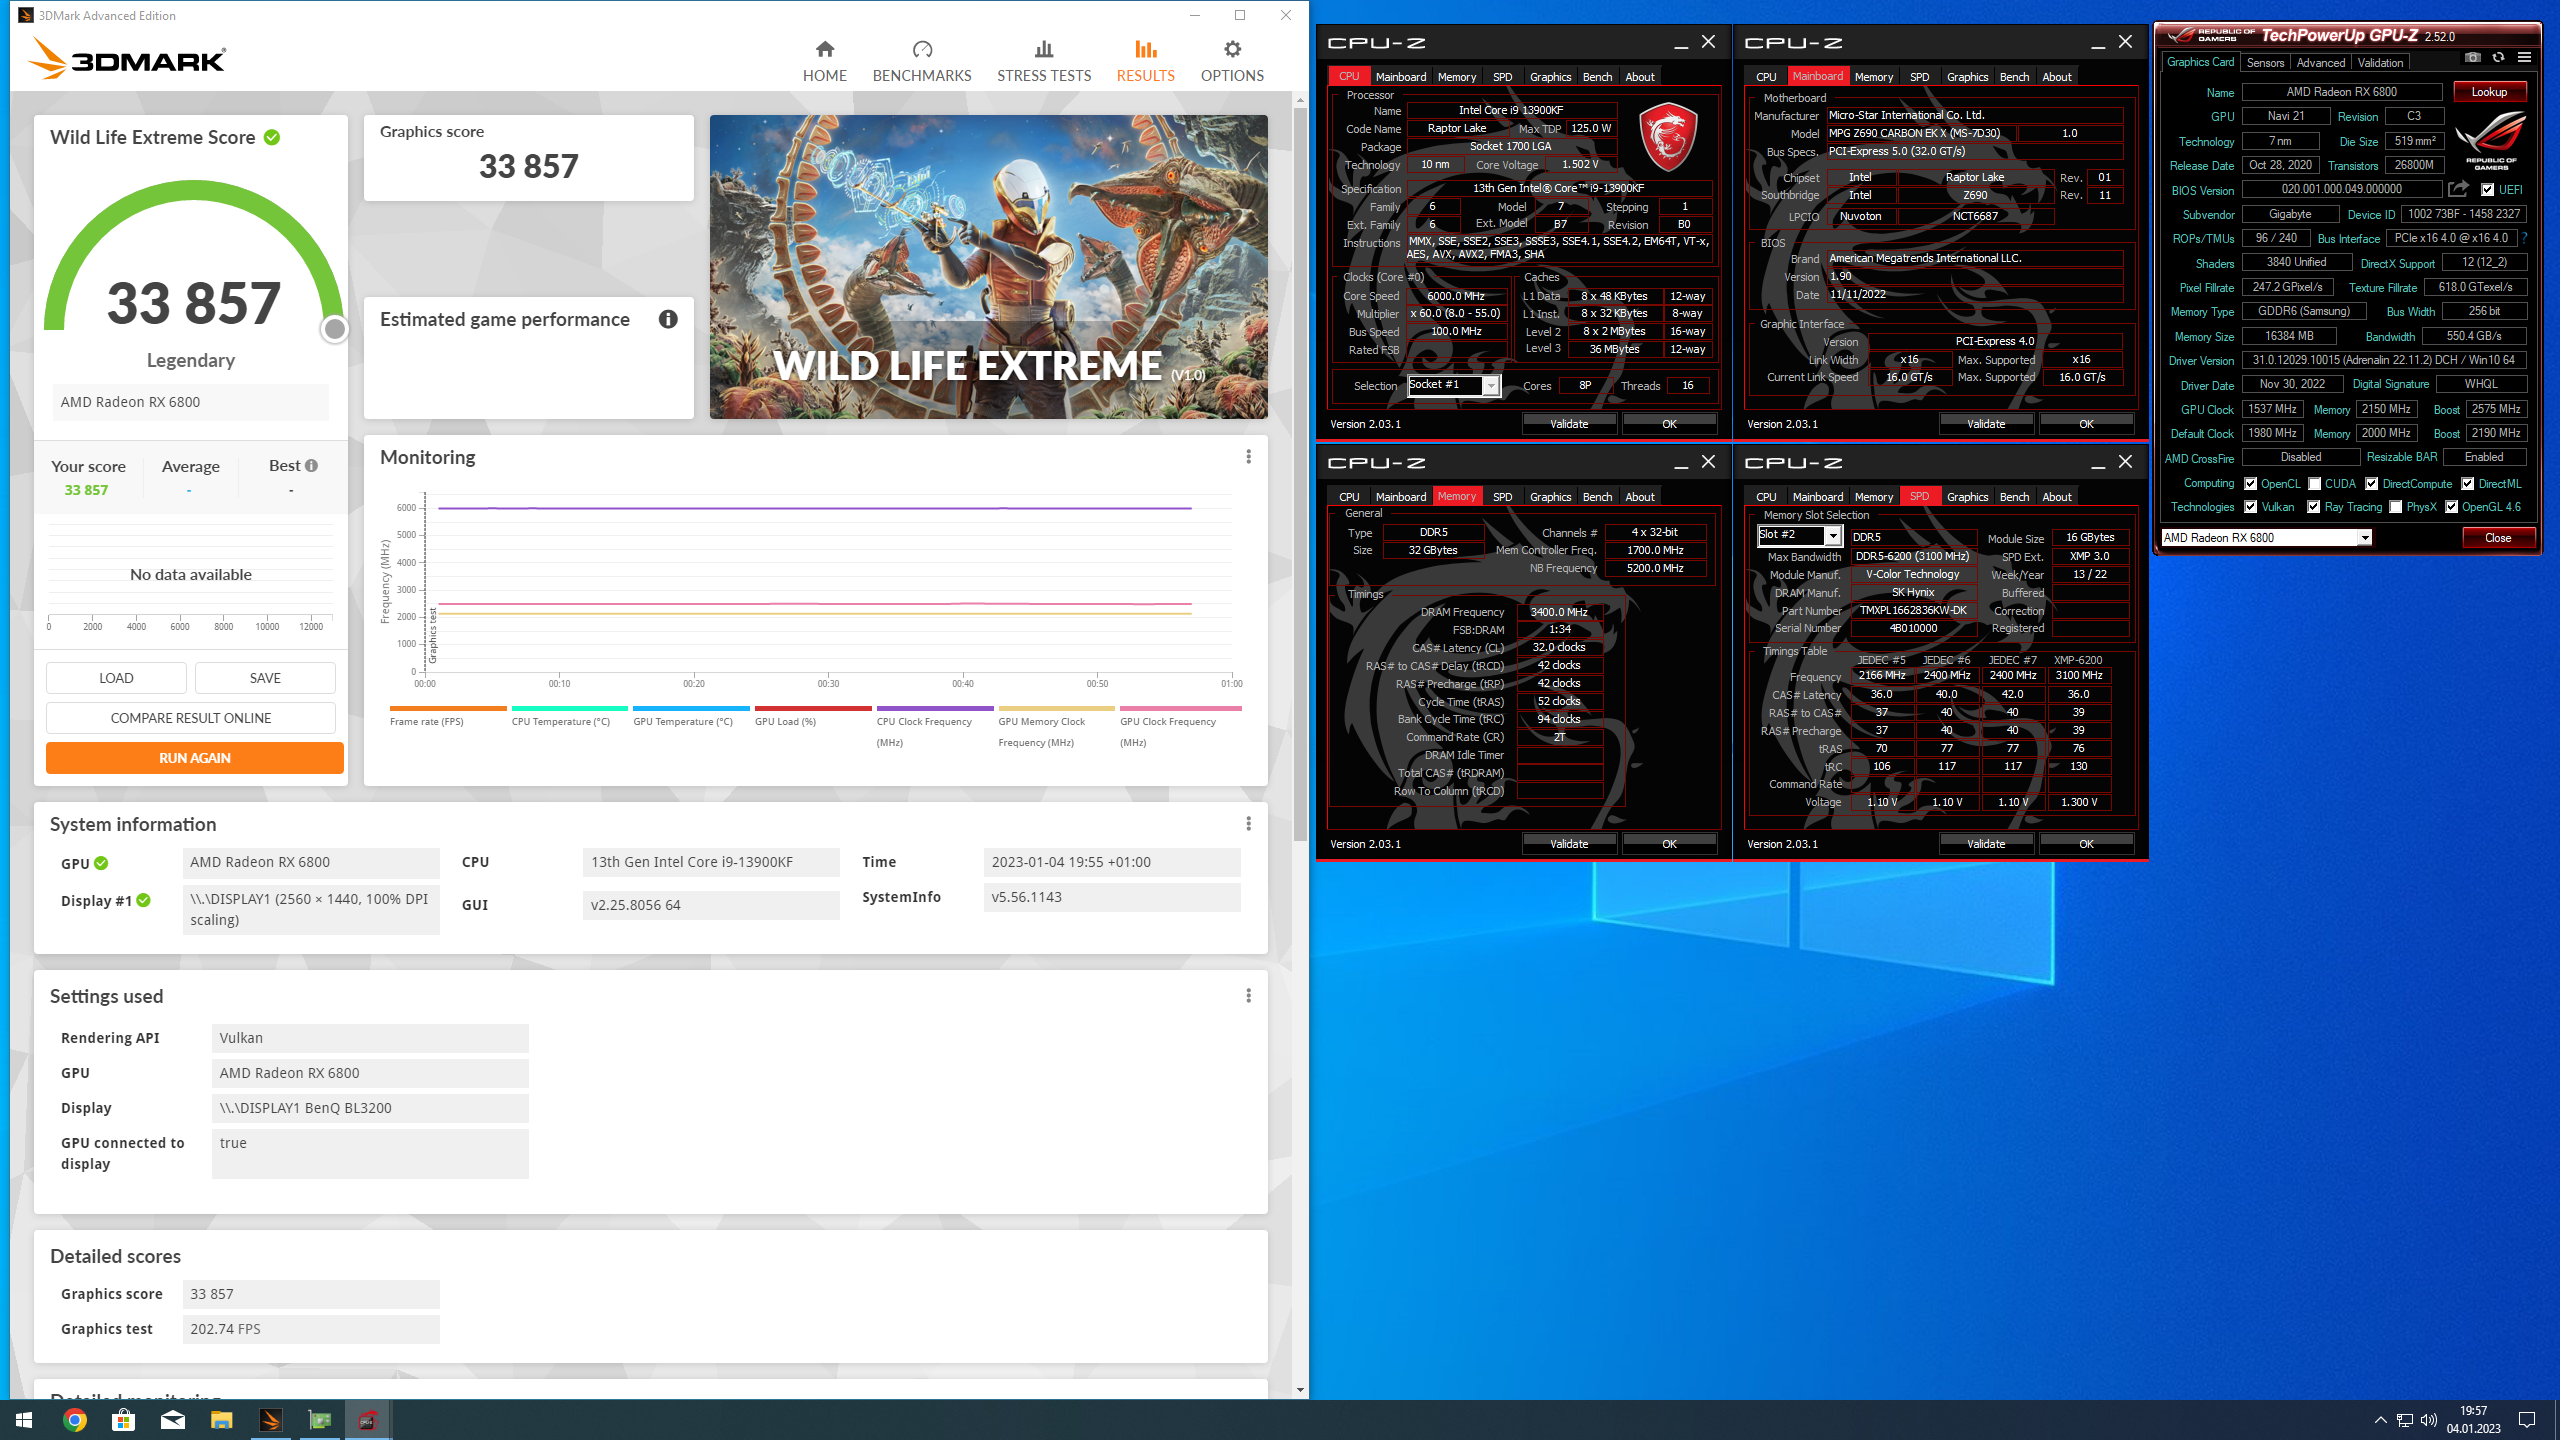
Task: Open the HOME section in 3DMark
Action: 824,61
